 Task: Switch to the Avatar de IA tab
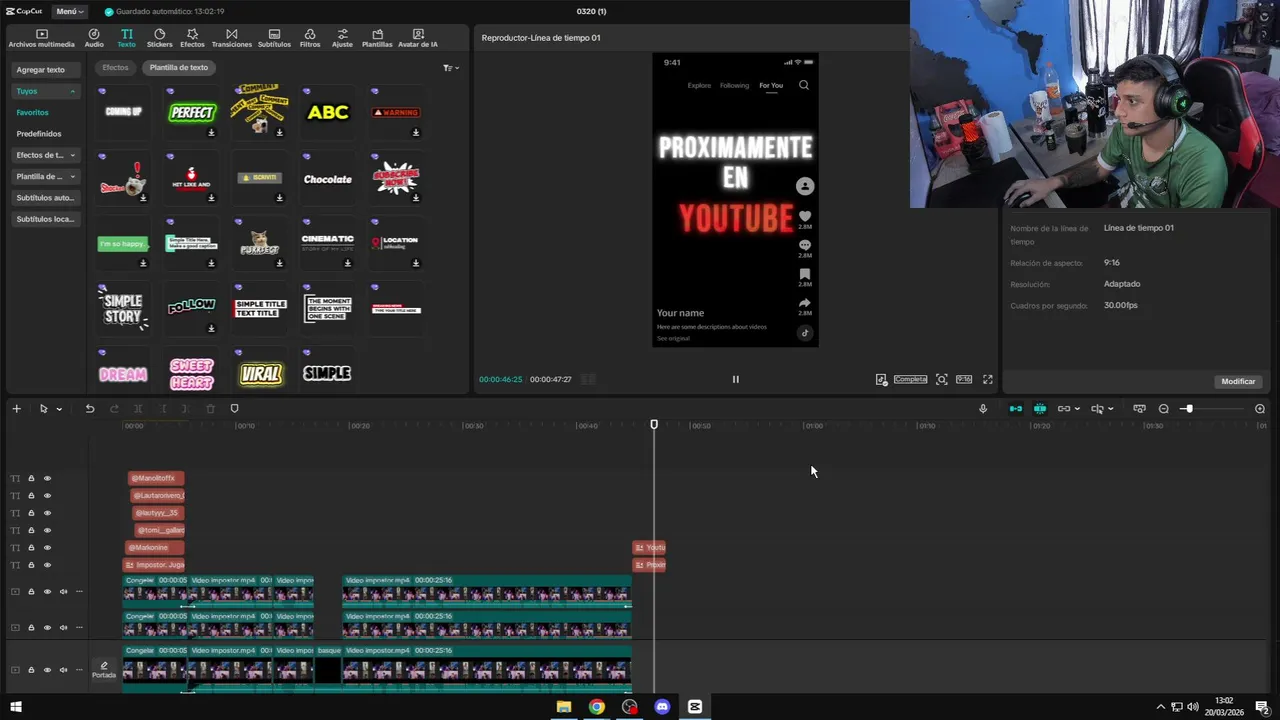(418, 38)
